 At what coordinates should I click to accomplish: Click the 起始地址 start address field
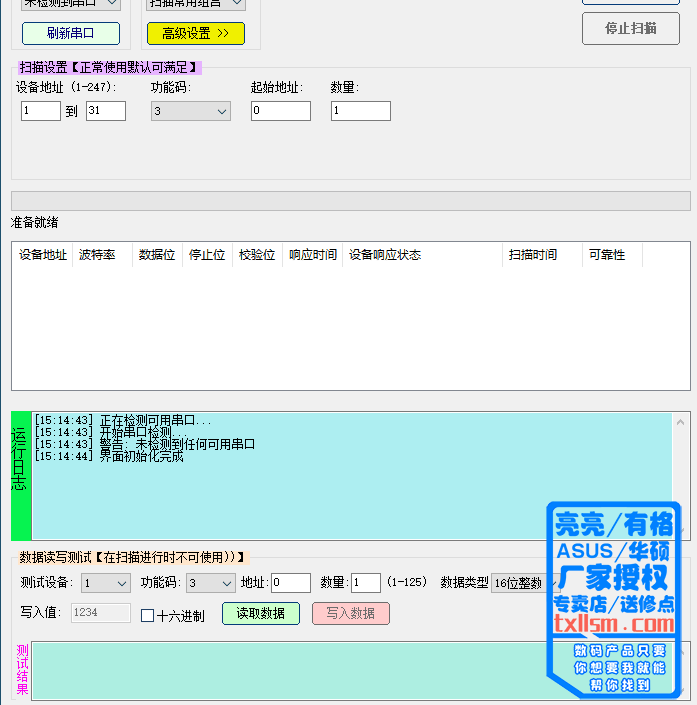(x=280, y=111)
